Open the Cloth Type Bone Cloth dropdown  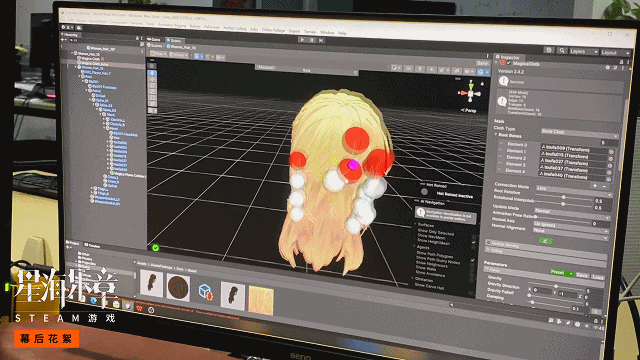tap(579, 133)
